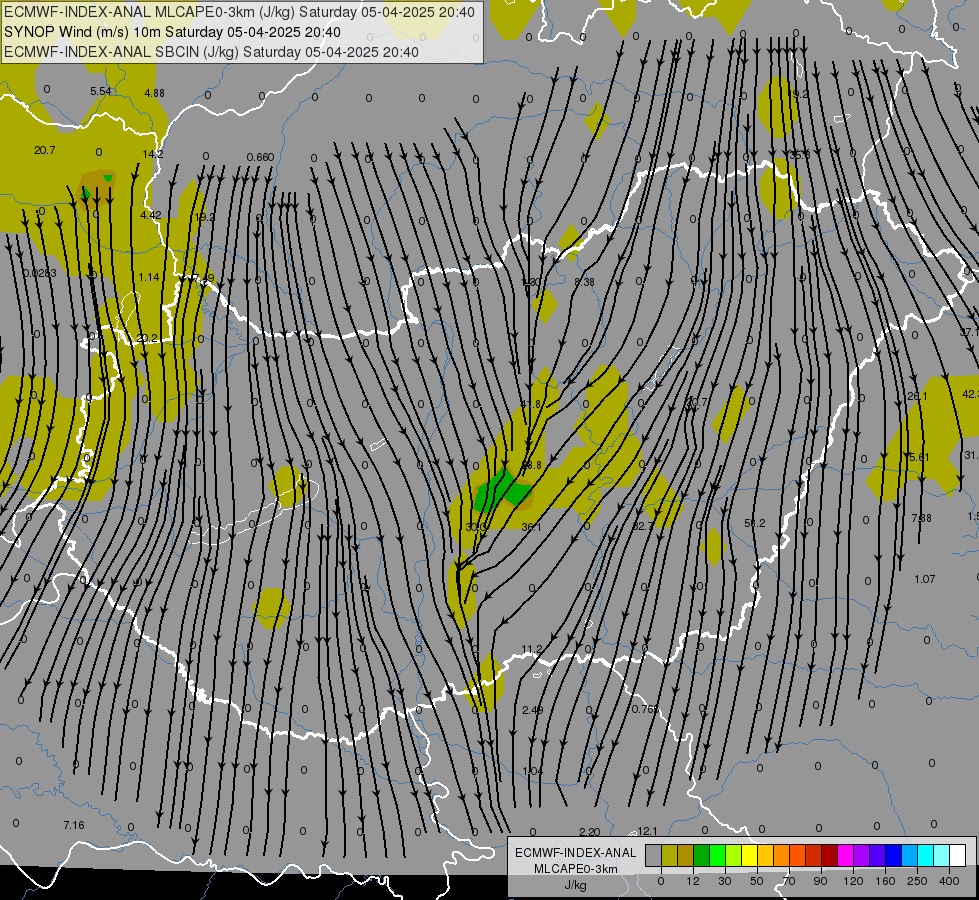
Task: Click the map value 7.16
Action: coord(74,825)
